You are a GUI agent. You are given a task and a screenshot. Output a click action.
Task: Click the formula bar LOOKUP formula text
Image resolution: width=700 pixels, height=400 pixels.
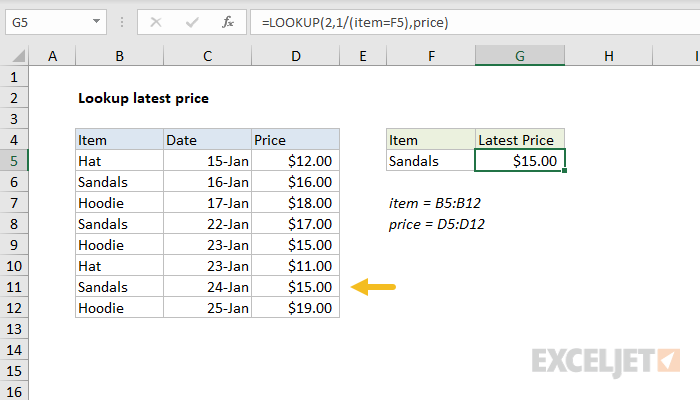point(355,22)
